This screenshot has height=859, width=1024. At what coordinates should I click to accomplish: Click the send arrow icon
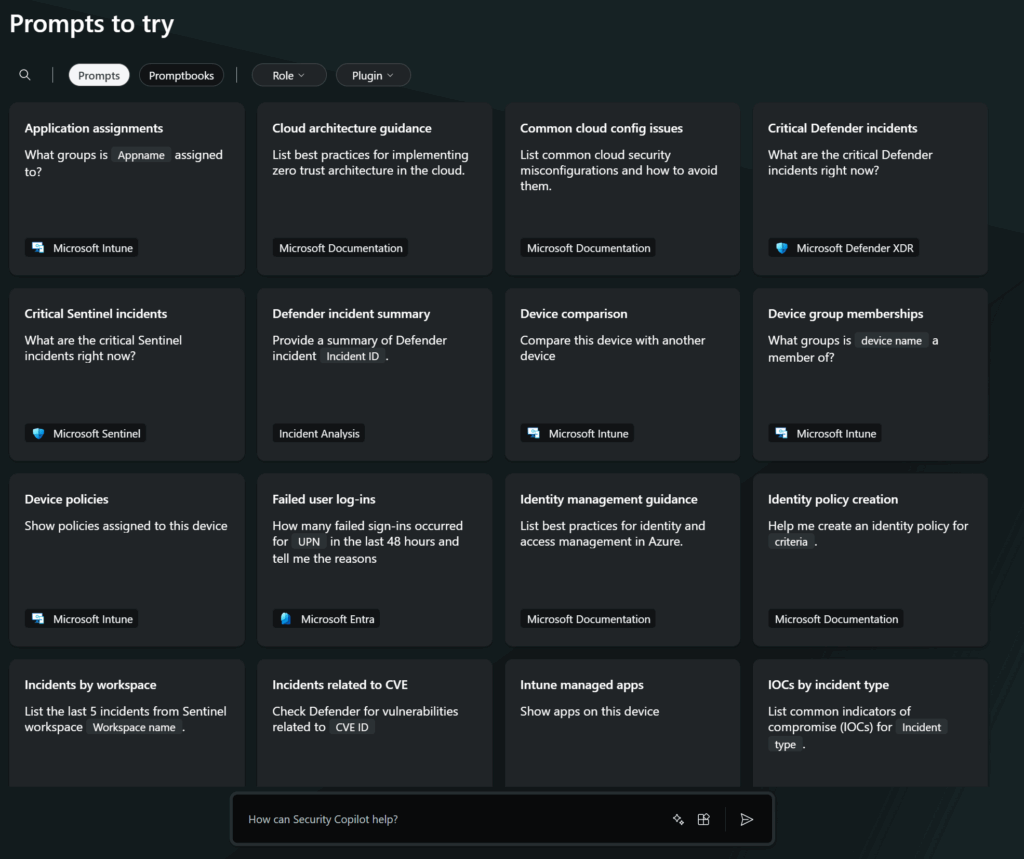click(746, 819)
